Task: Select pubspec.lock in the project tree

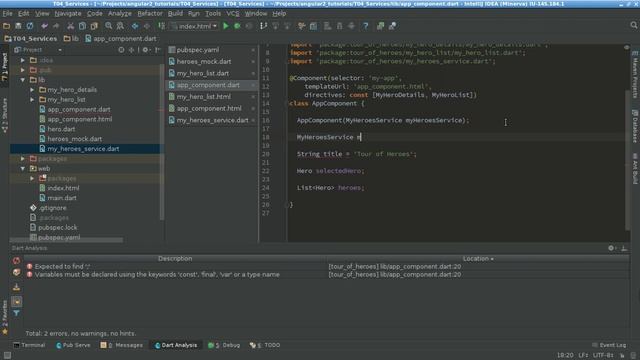Action: click(x=57, y=227)
